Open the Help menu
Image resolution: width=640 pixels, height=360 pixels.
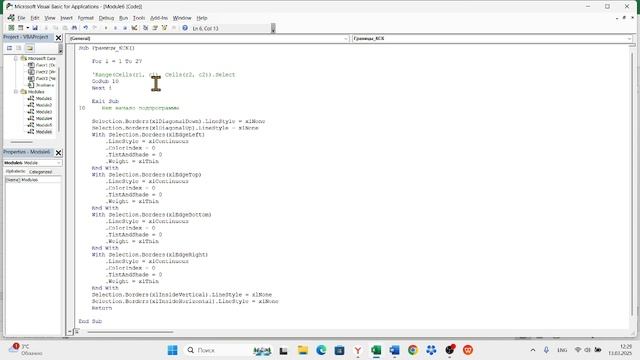pos(202,18)
